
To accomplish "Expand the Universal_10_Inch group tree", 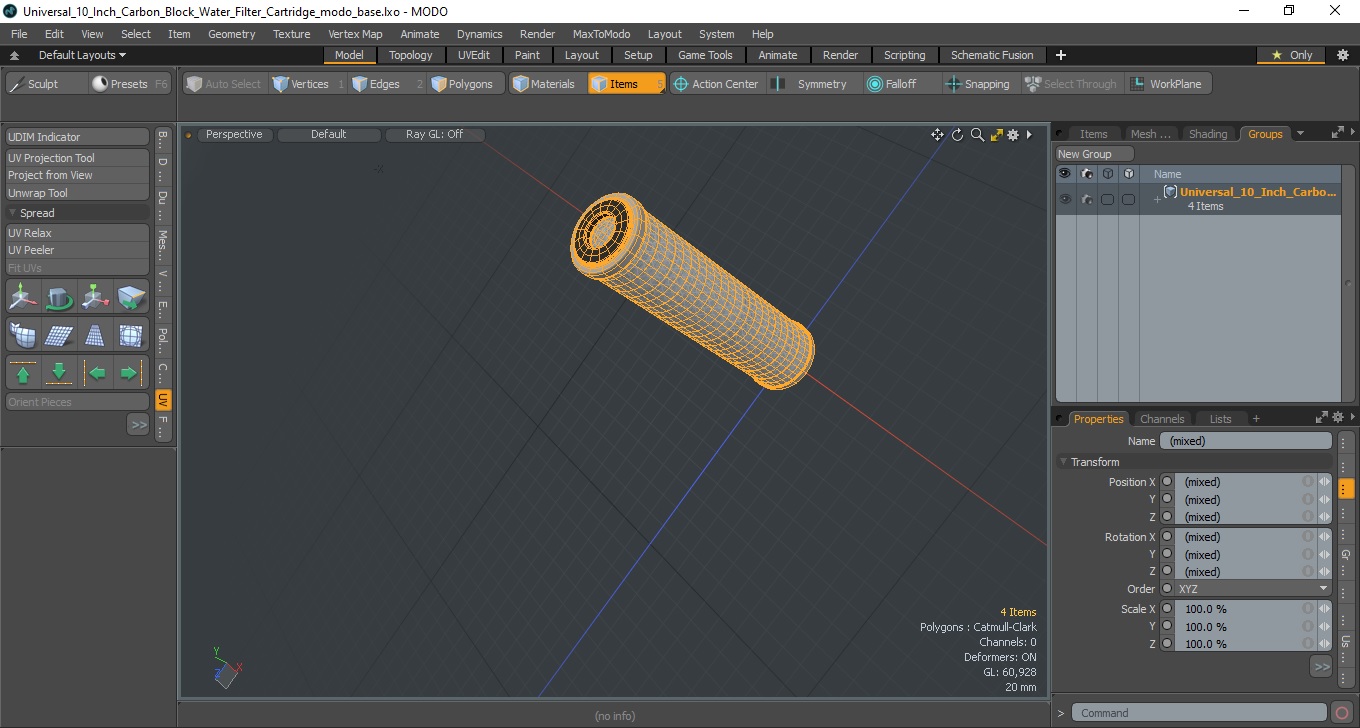I will 1157,199.
